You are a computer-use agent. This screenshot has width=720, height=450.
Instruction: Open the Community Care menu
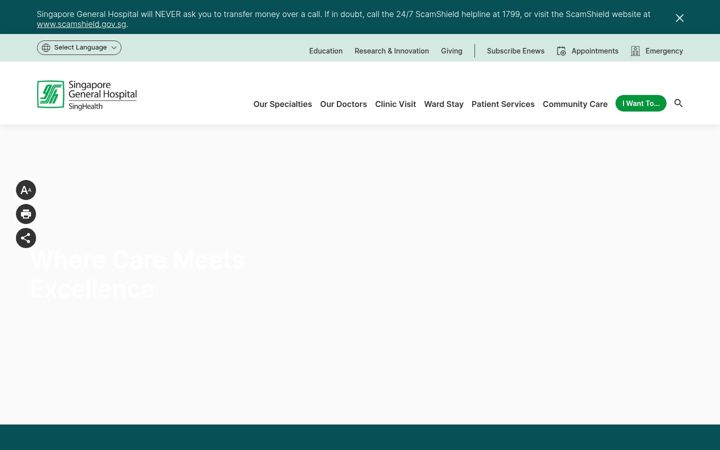(575, 104)
